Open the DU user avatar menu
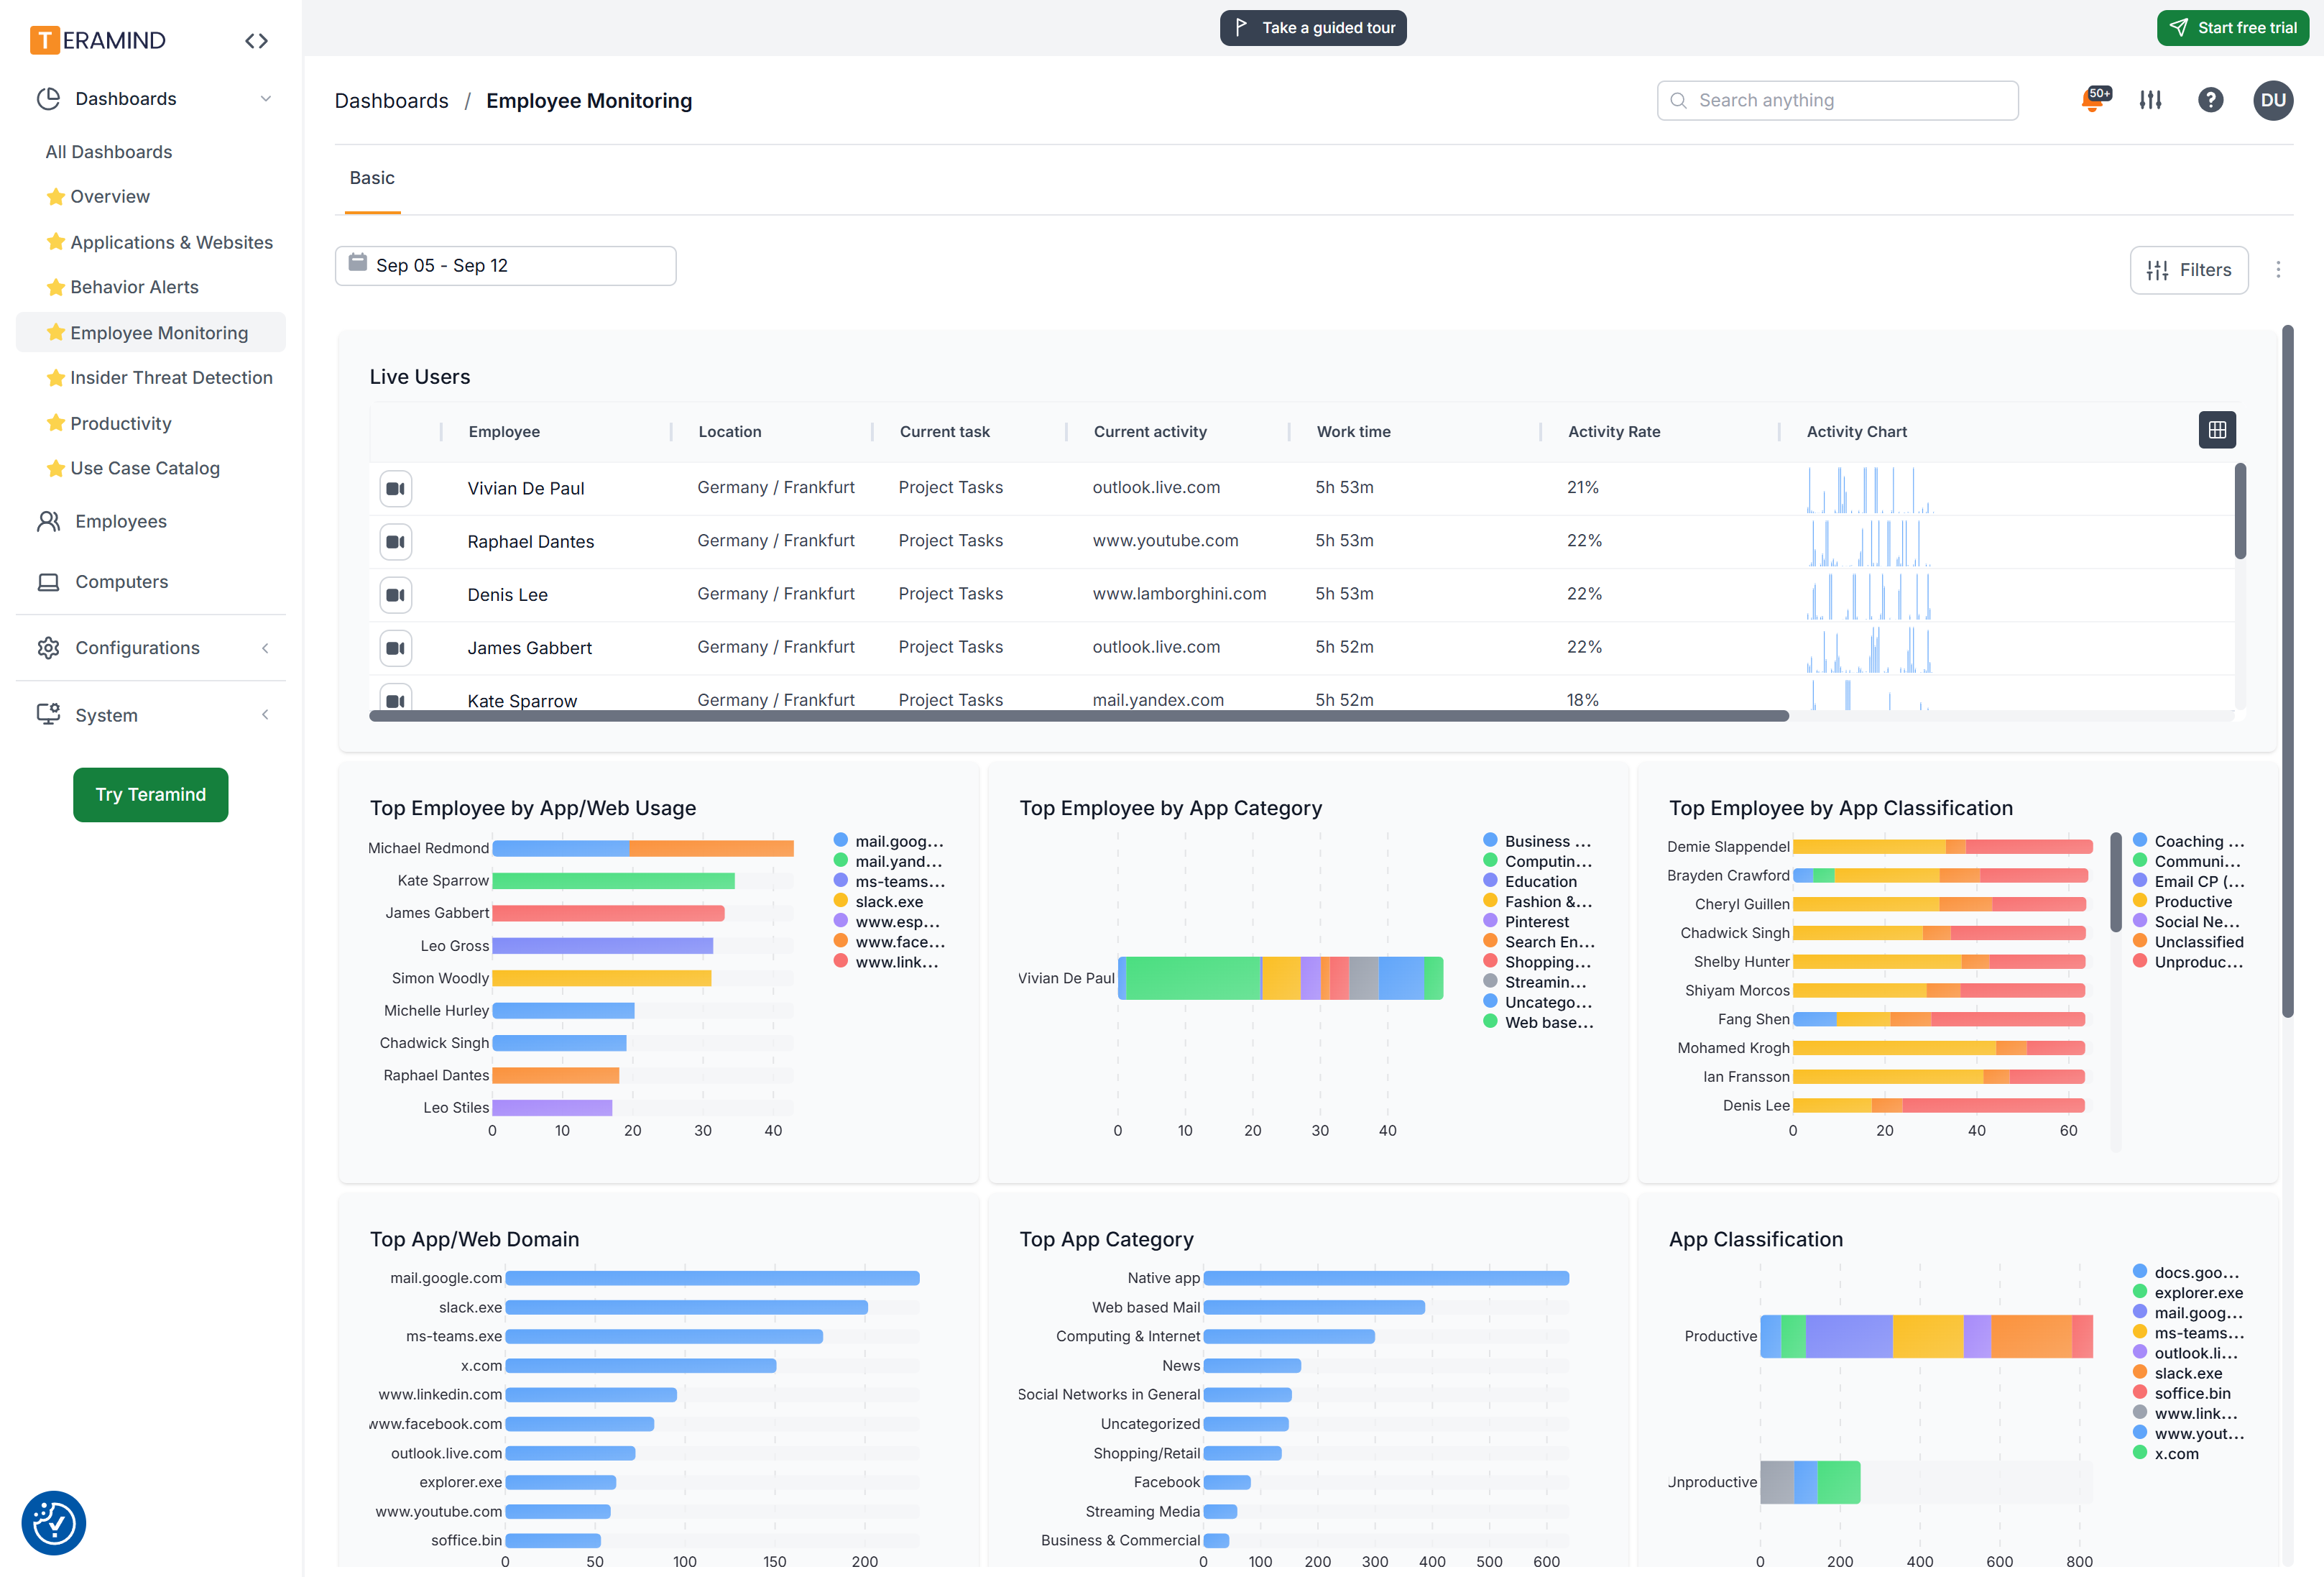 click(2272, 100)
